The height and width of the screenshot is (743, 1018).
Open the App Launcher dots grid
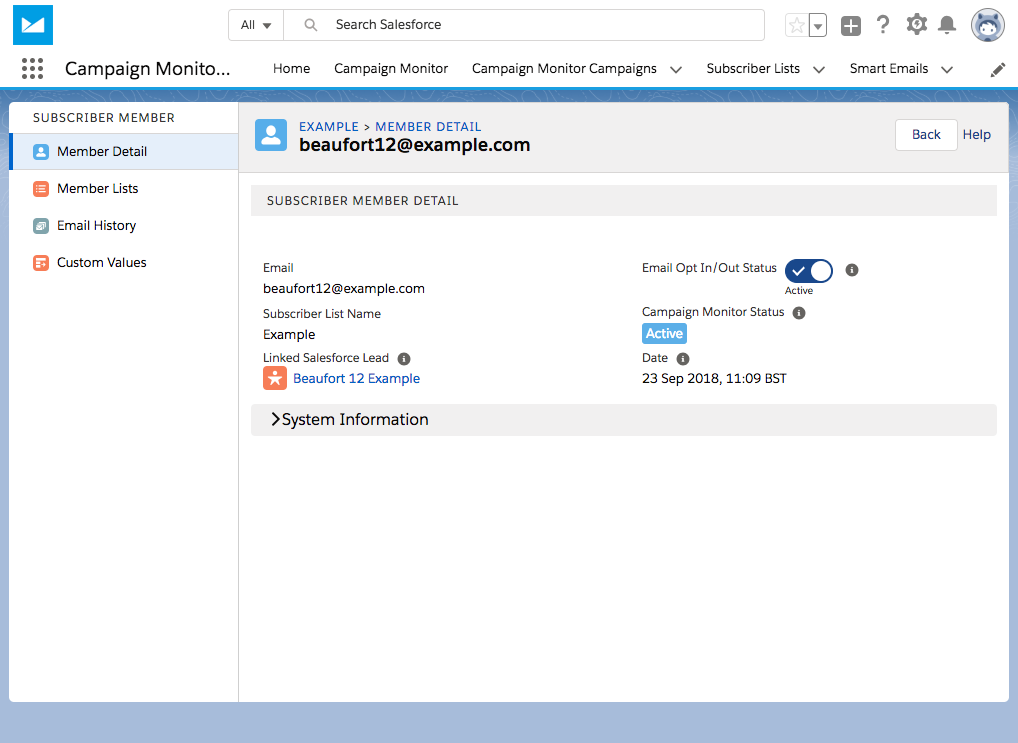32,68
